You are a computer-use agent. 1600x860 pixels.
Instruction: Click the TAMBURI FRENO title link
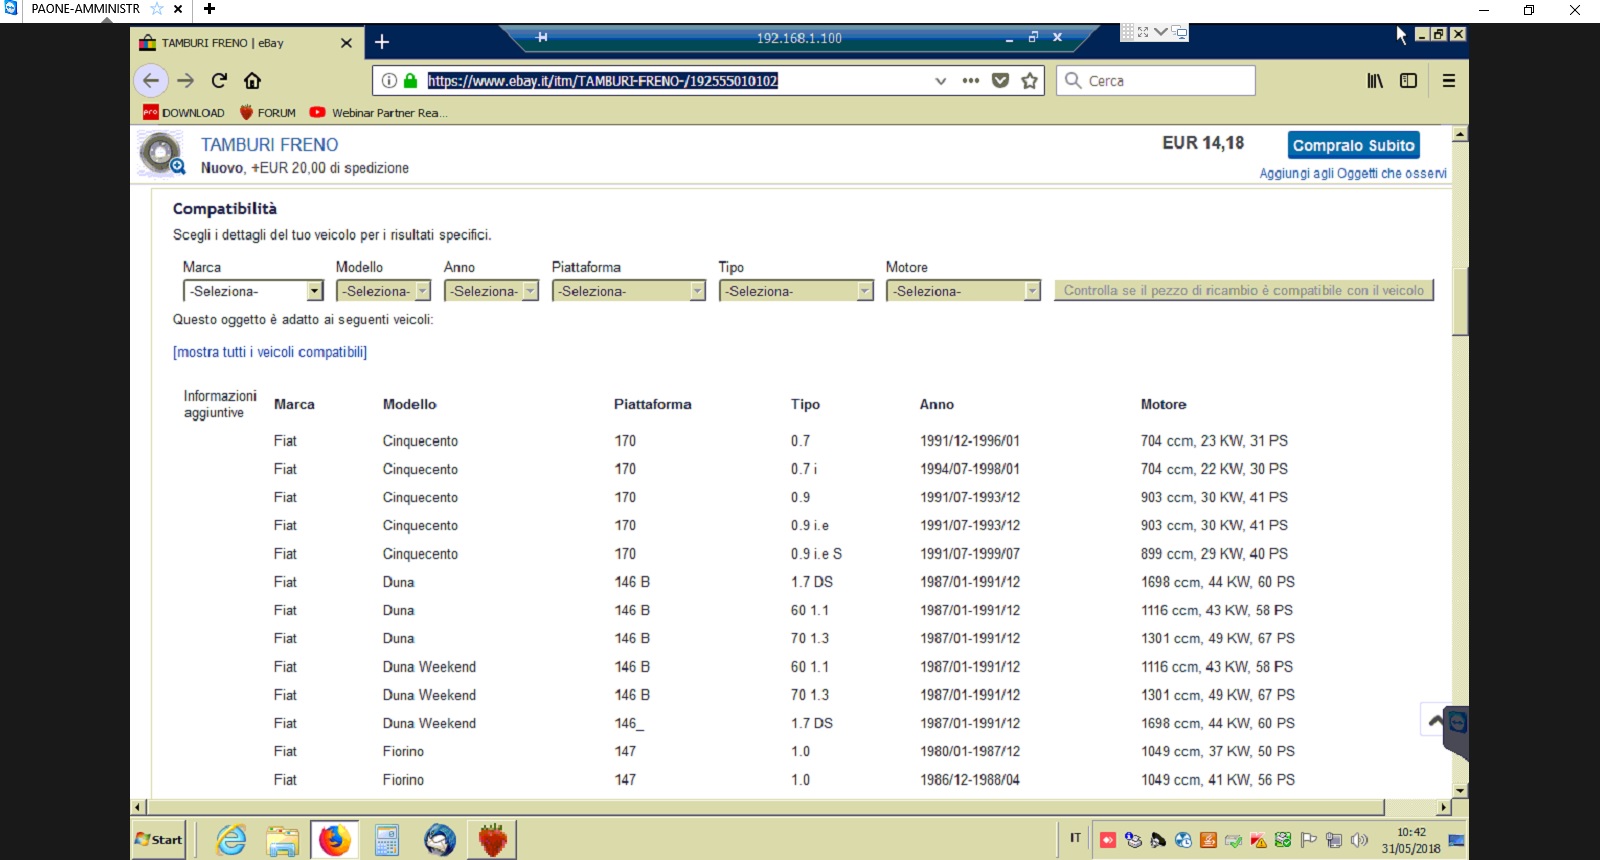click(270, 145)
